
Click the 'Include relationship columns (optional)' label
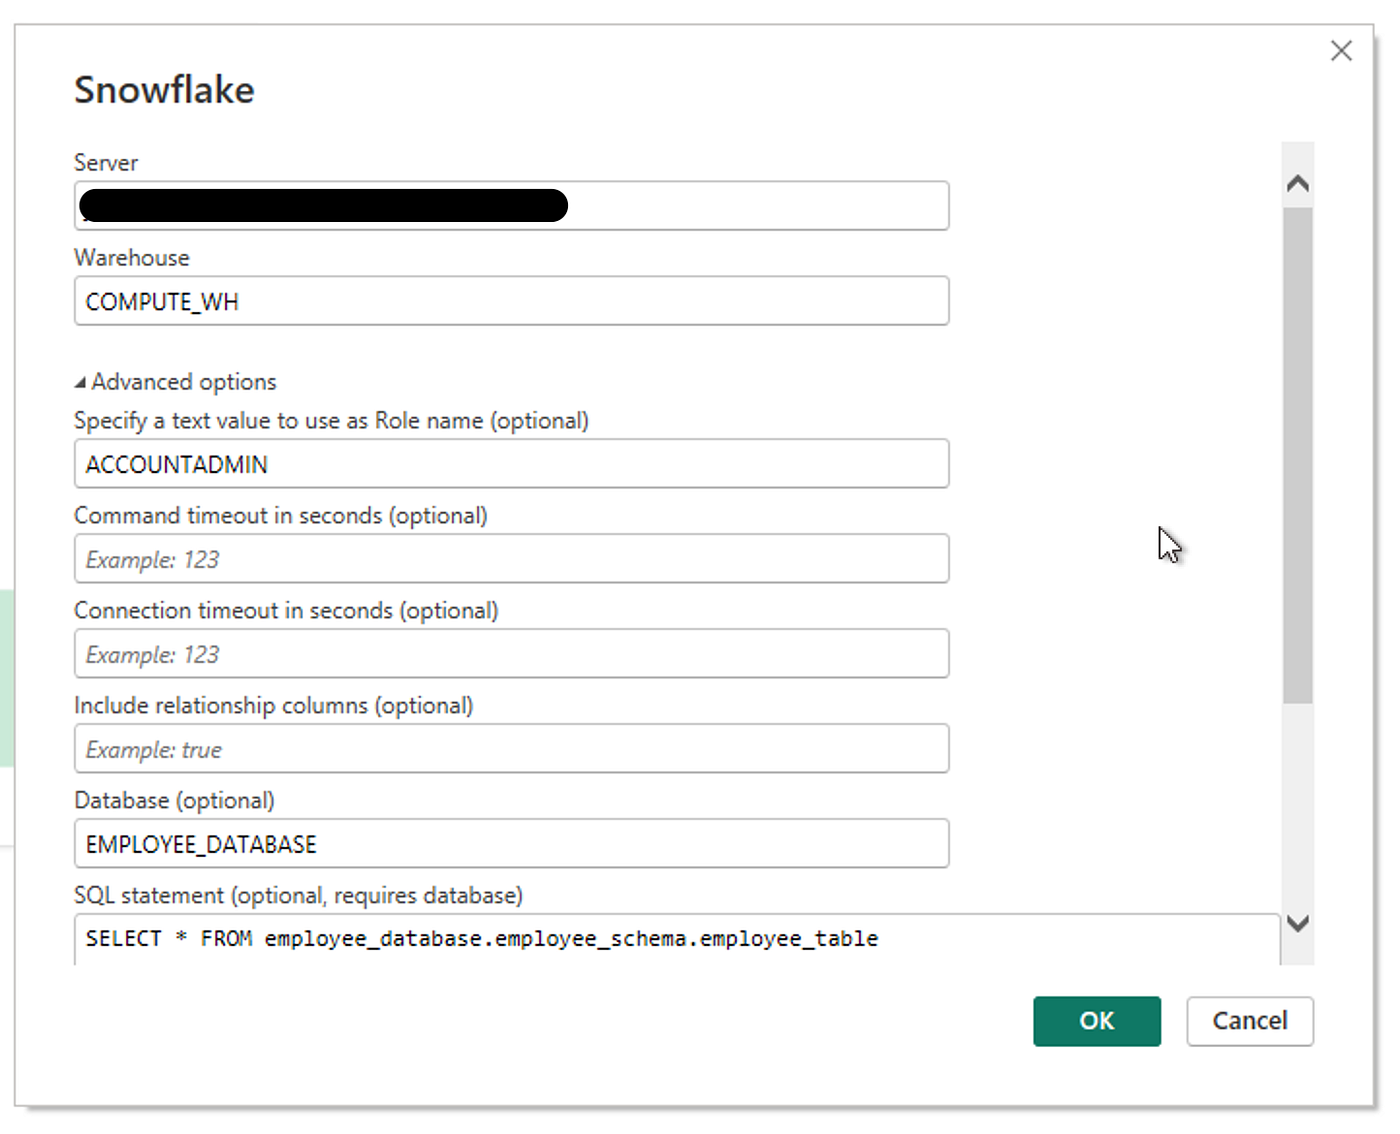click(x=274, y=706)
